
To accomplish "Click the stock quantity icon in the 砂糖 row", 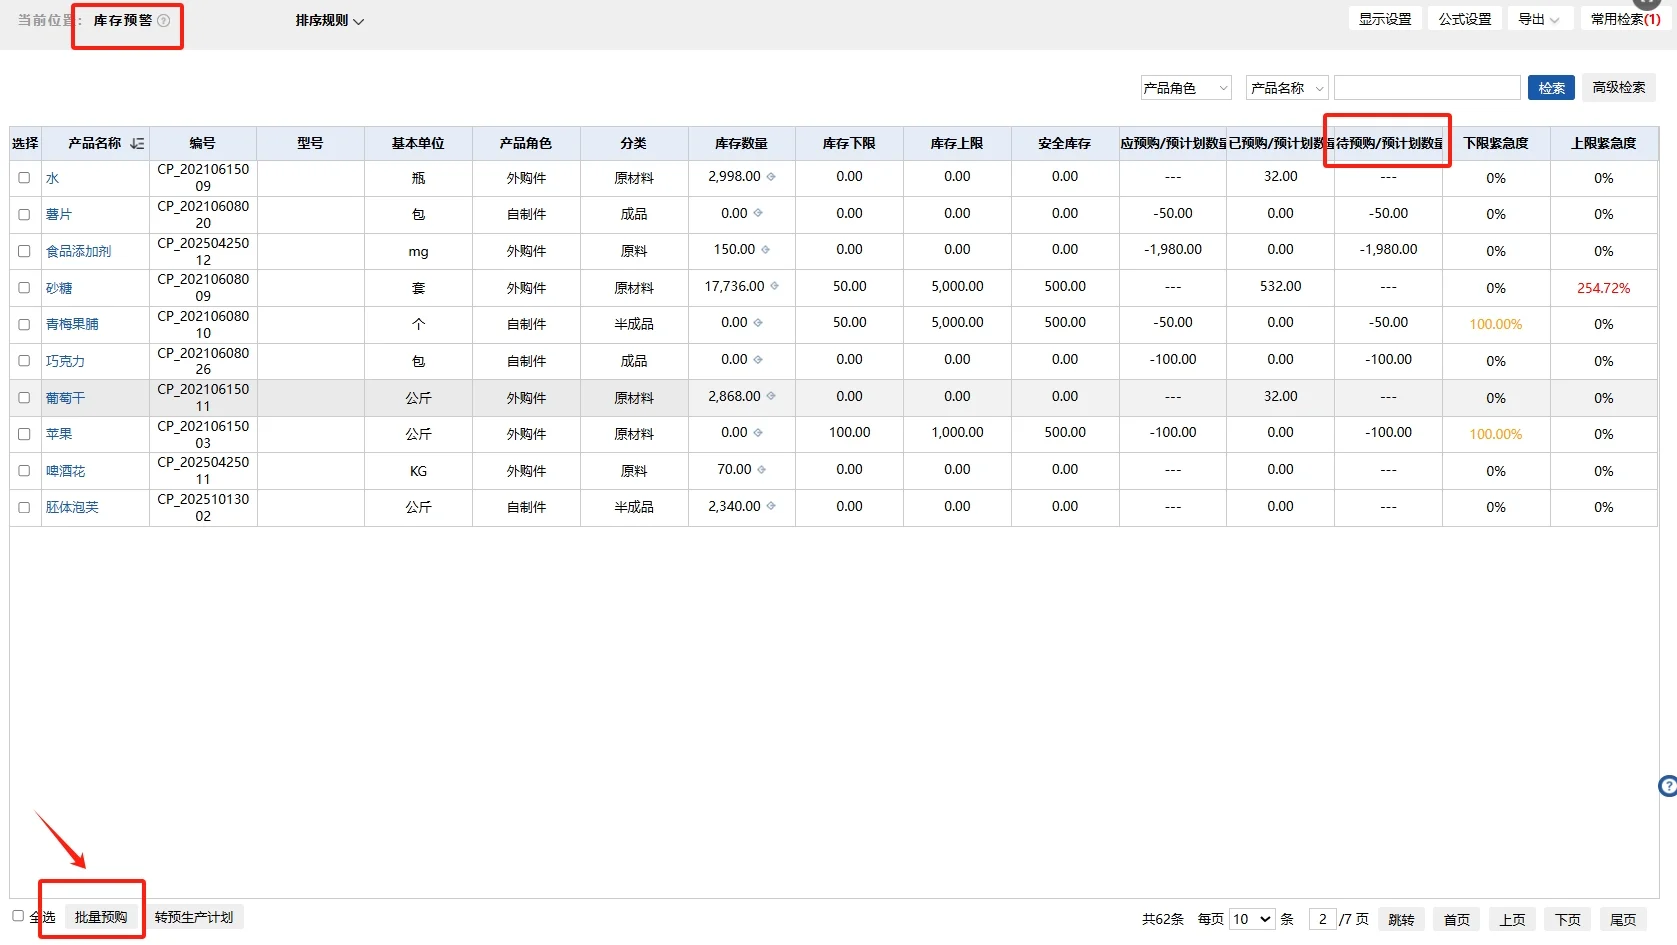I will [x=774, y=286].
